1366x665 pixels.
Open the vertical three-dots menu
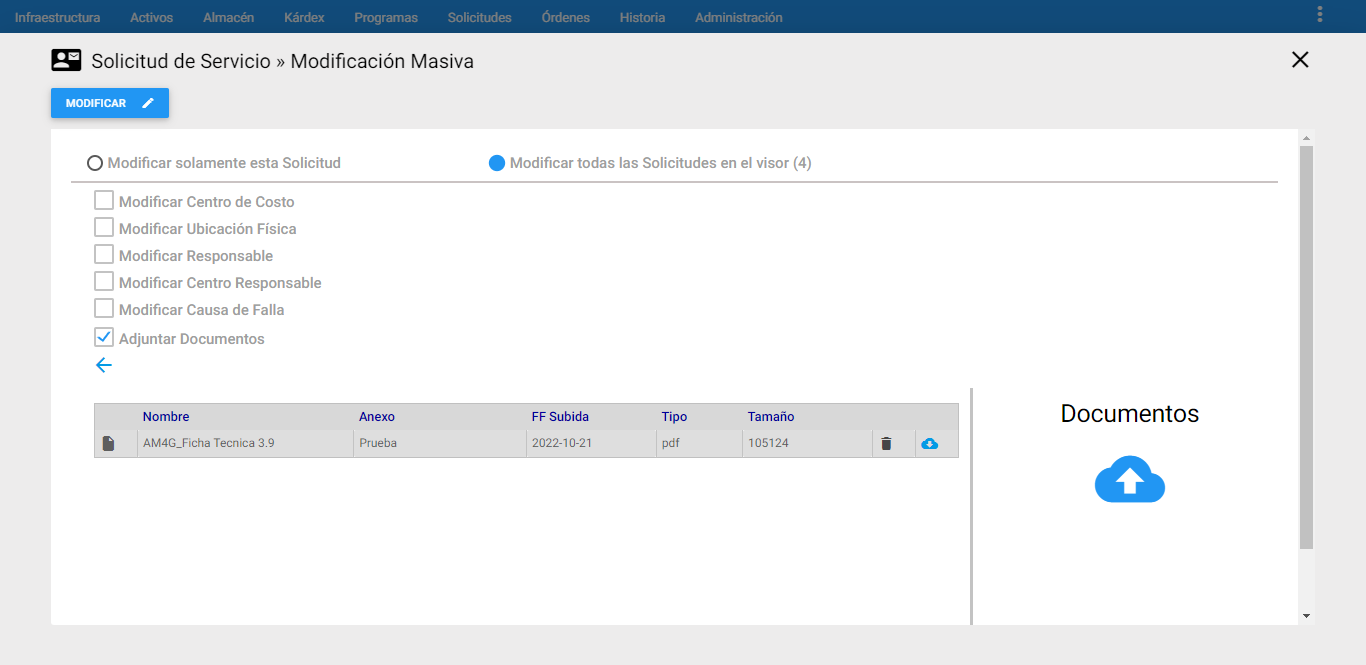tap(1320, 14)
